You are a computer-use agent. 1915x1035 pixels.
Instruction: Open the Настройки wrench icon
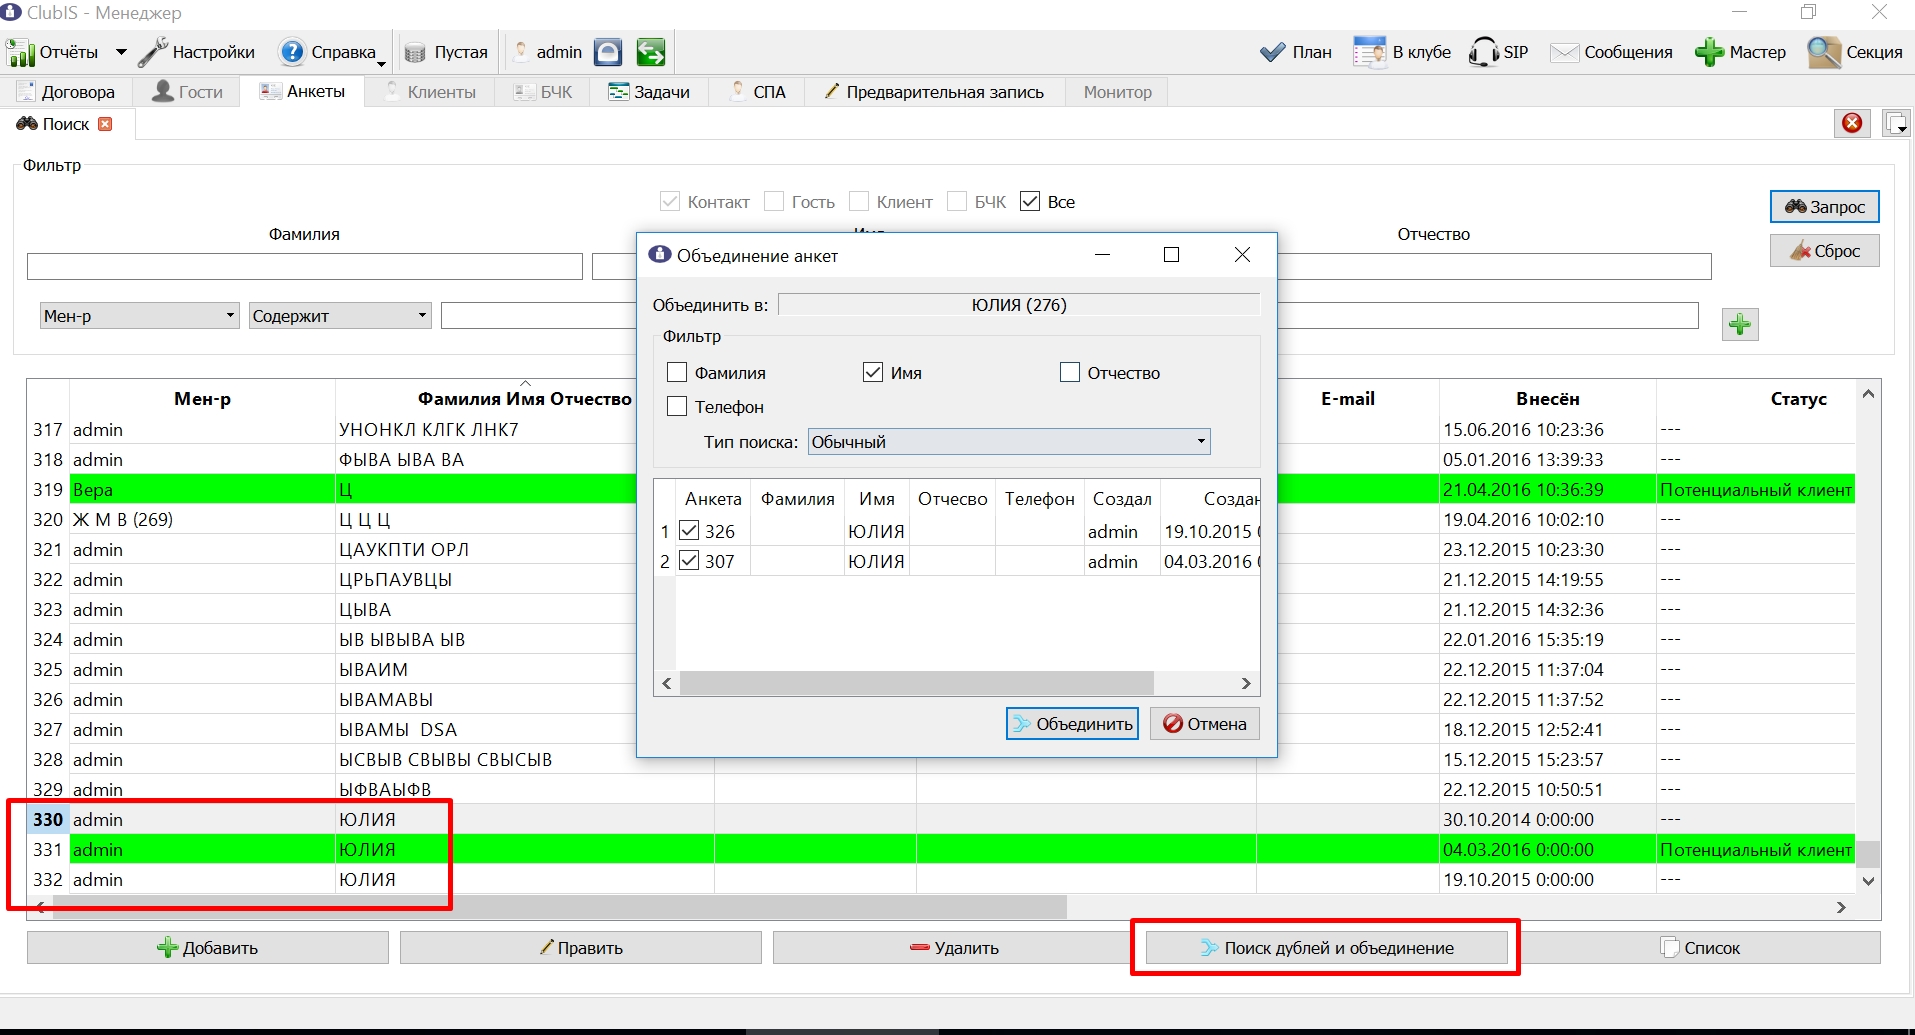coord(153,52)
